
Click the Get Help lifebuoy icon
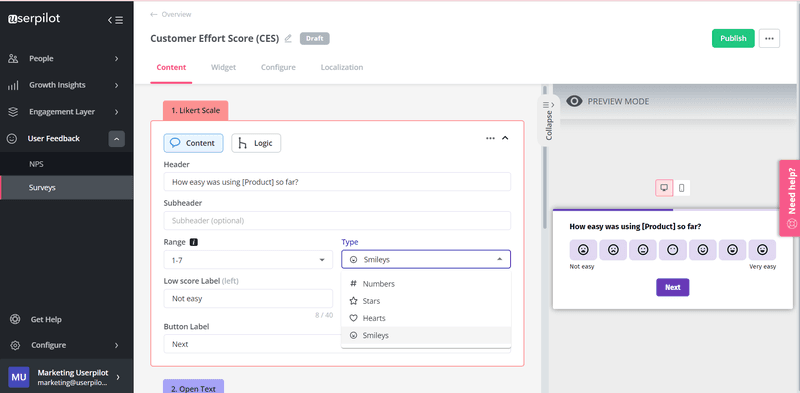pos(15,320)
